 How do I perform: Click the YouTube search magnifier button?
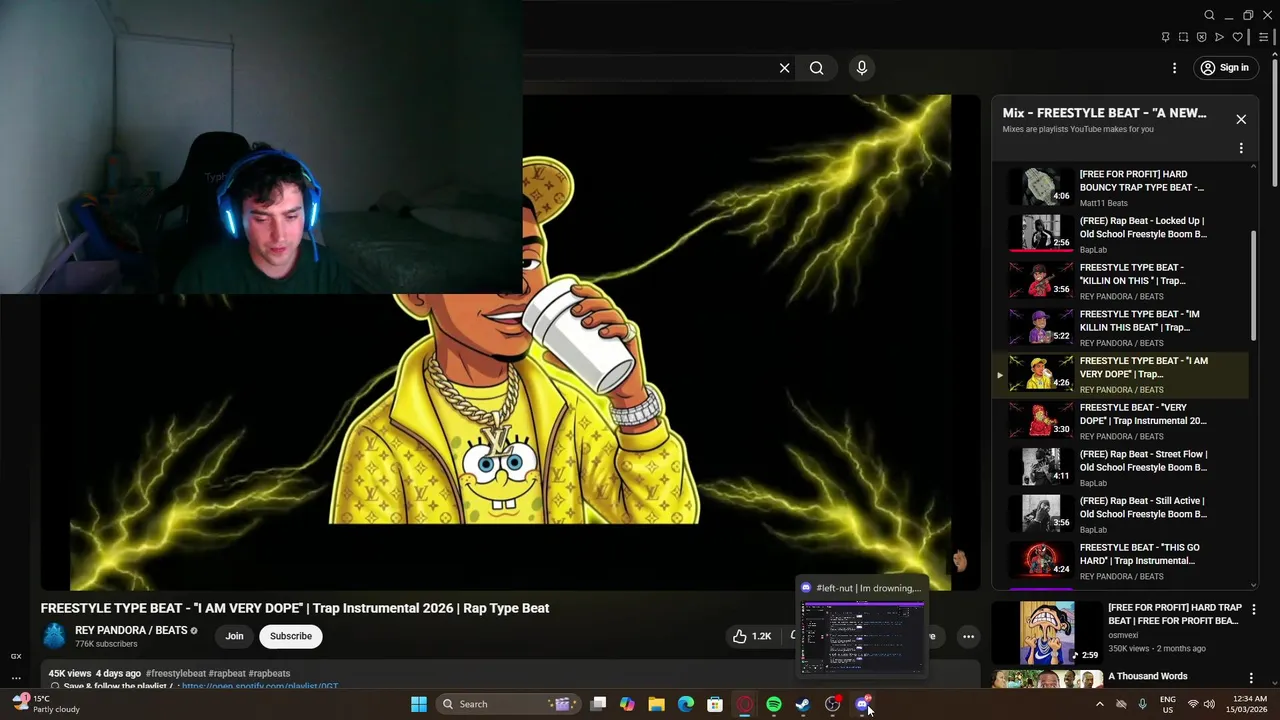(x=817, y=68)
